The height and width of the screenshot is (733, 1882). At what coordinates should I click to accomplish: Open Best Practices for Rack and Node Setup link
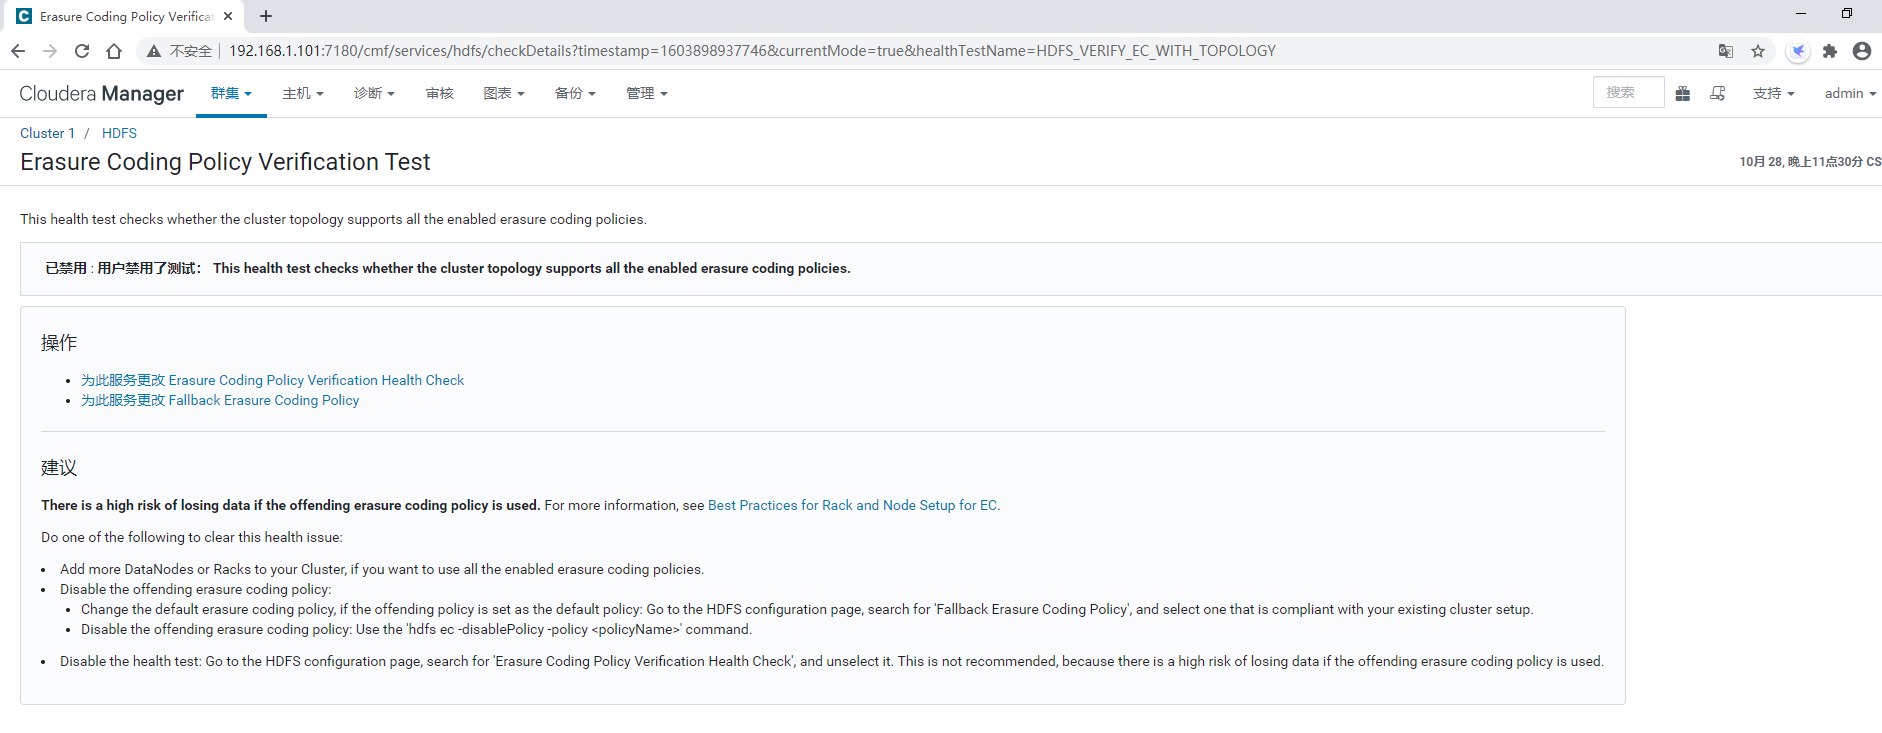852,505
